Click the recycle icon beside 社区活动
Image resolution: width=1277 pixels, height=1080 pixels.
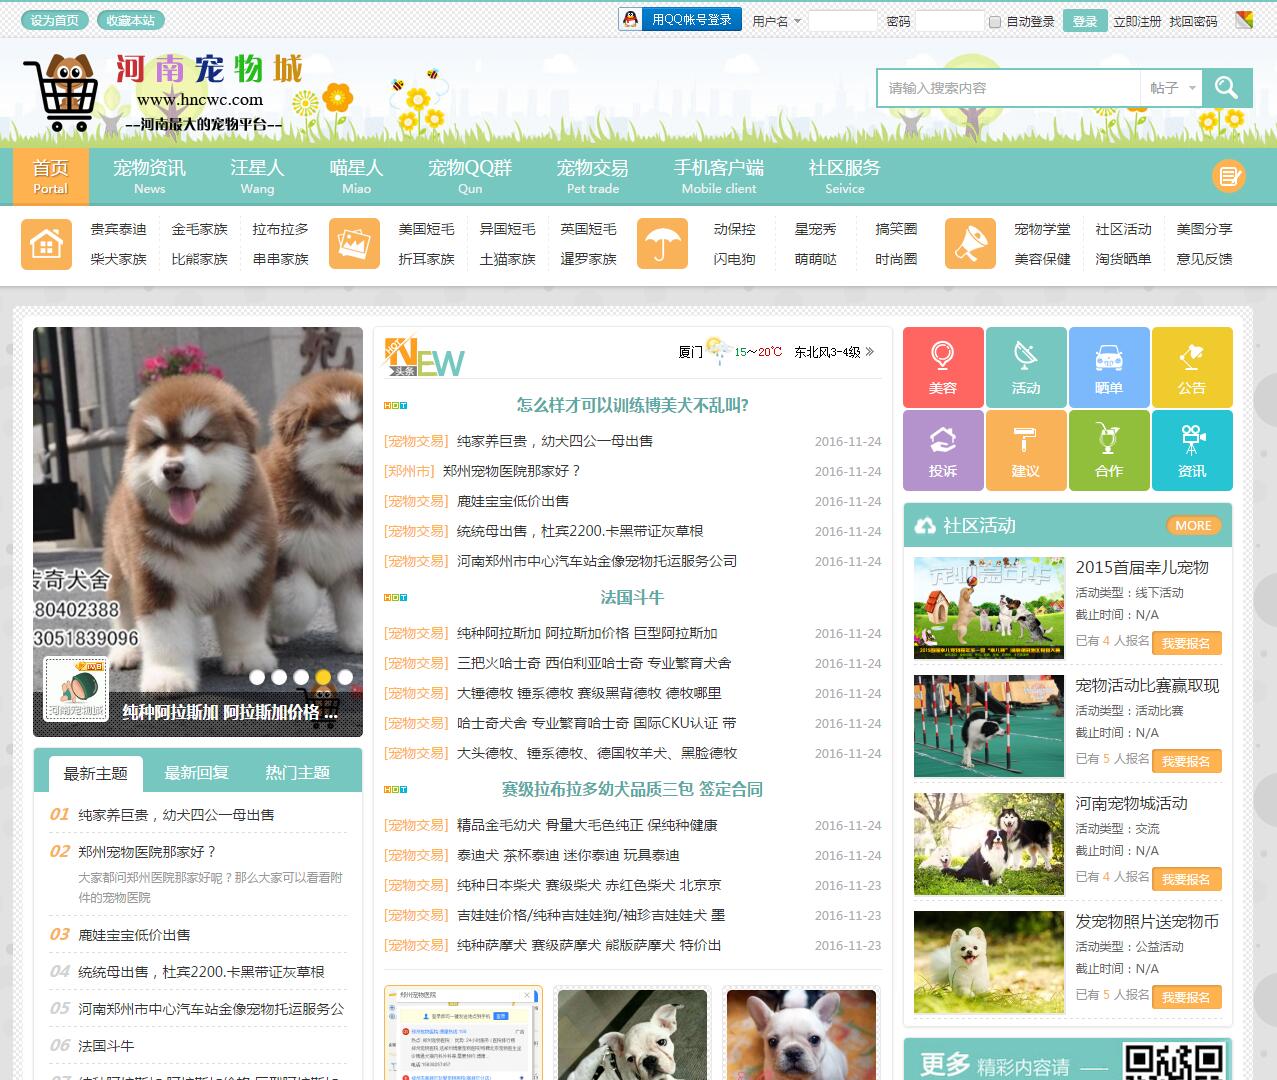924,525
